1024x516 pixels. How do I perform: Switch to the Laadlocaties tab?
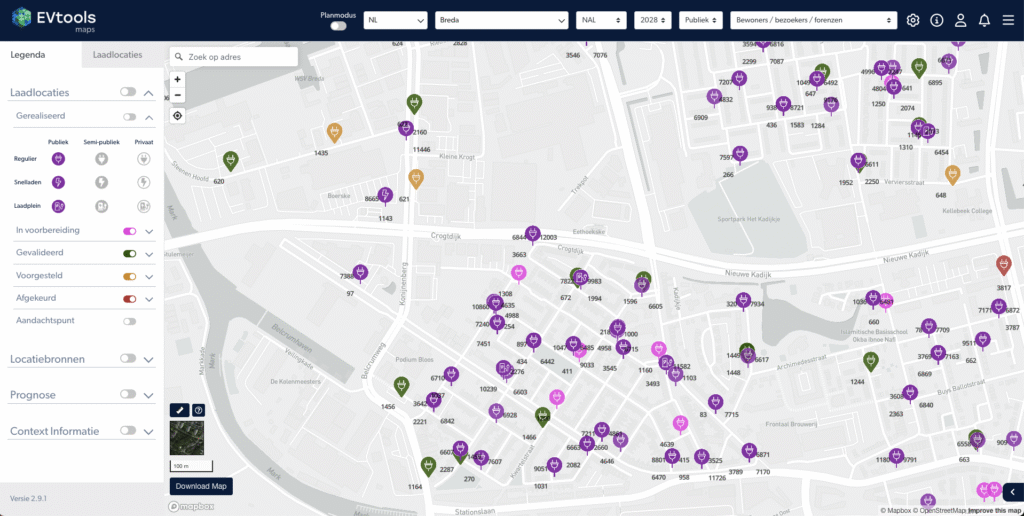117,55
